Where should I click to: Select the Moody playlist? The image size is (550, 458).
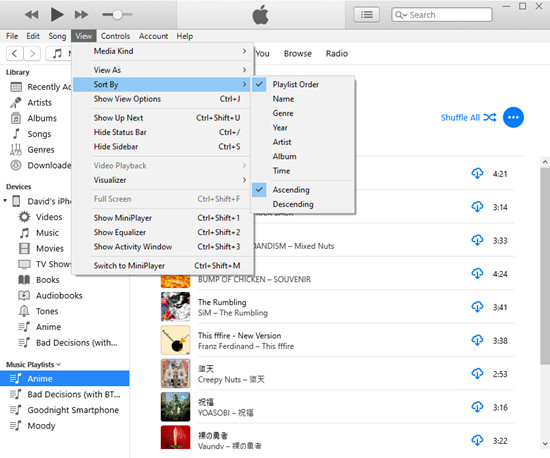point(65,426)
